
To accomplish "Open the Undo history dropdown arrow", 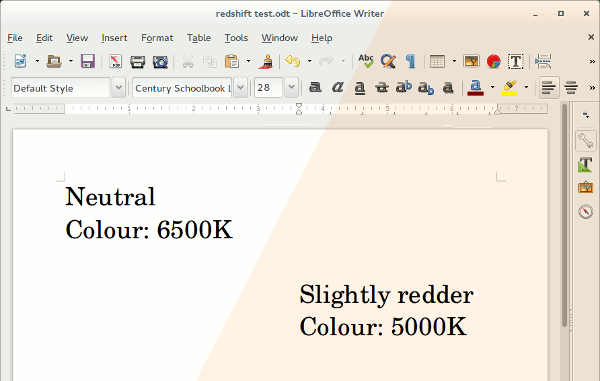I will click(x=310, y=61).
